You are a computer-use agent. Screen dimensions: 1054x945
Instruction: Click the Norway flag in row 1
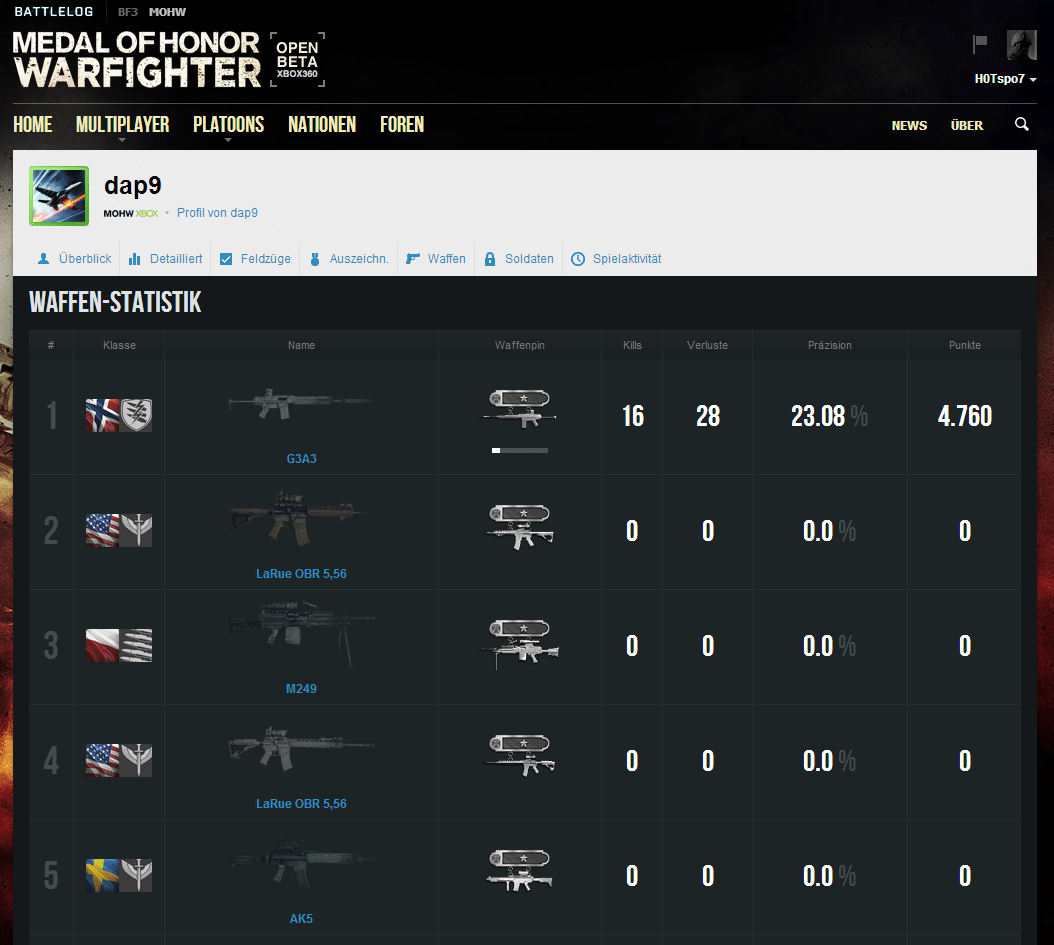point(102,415)
